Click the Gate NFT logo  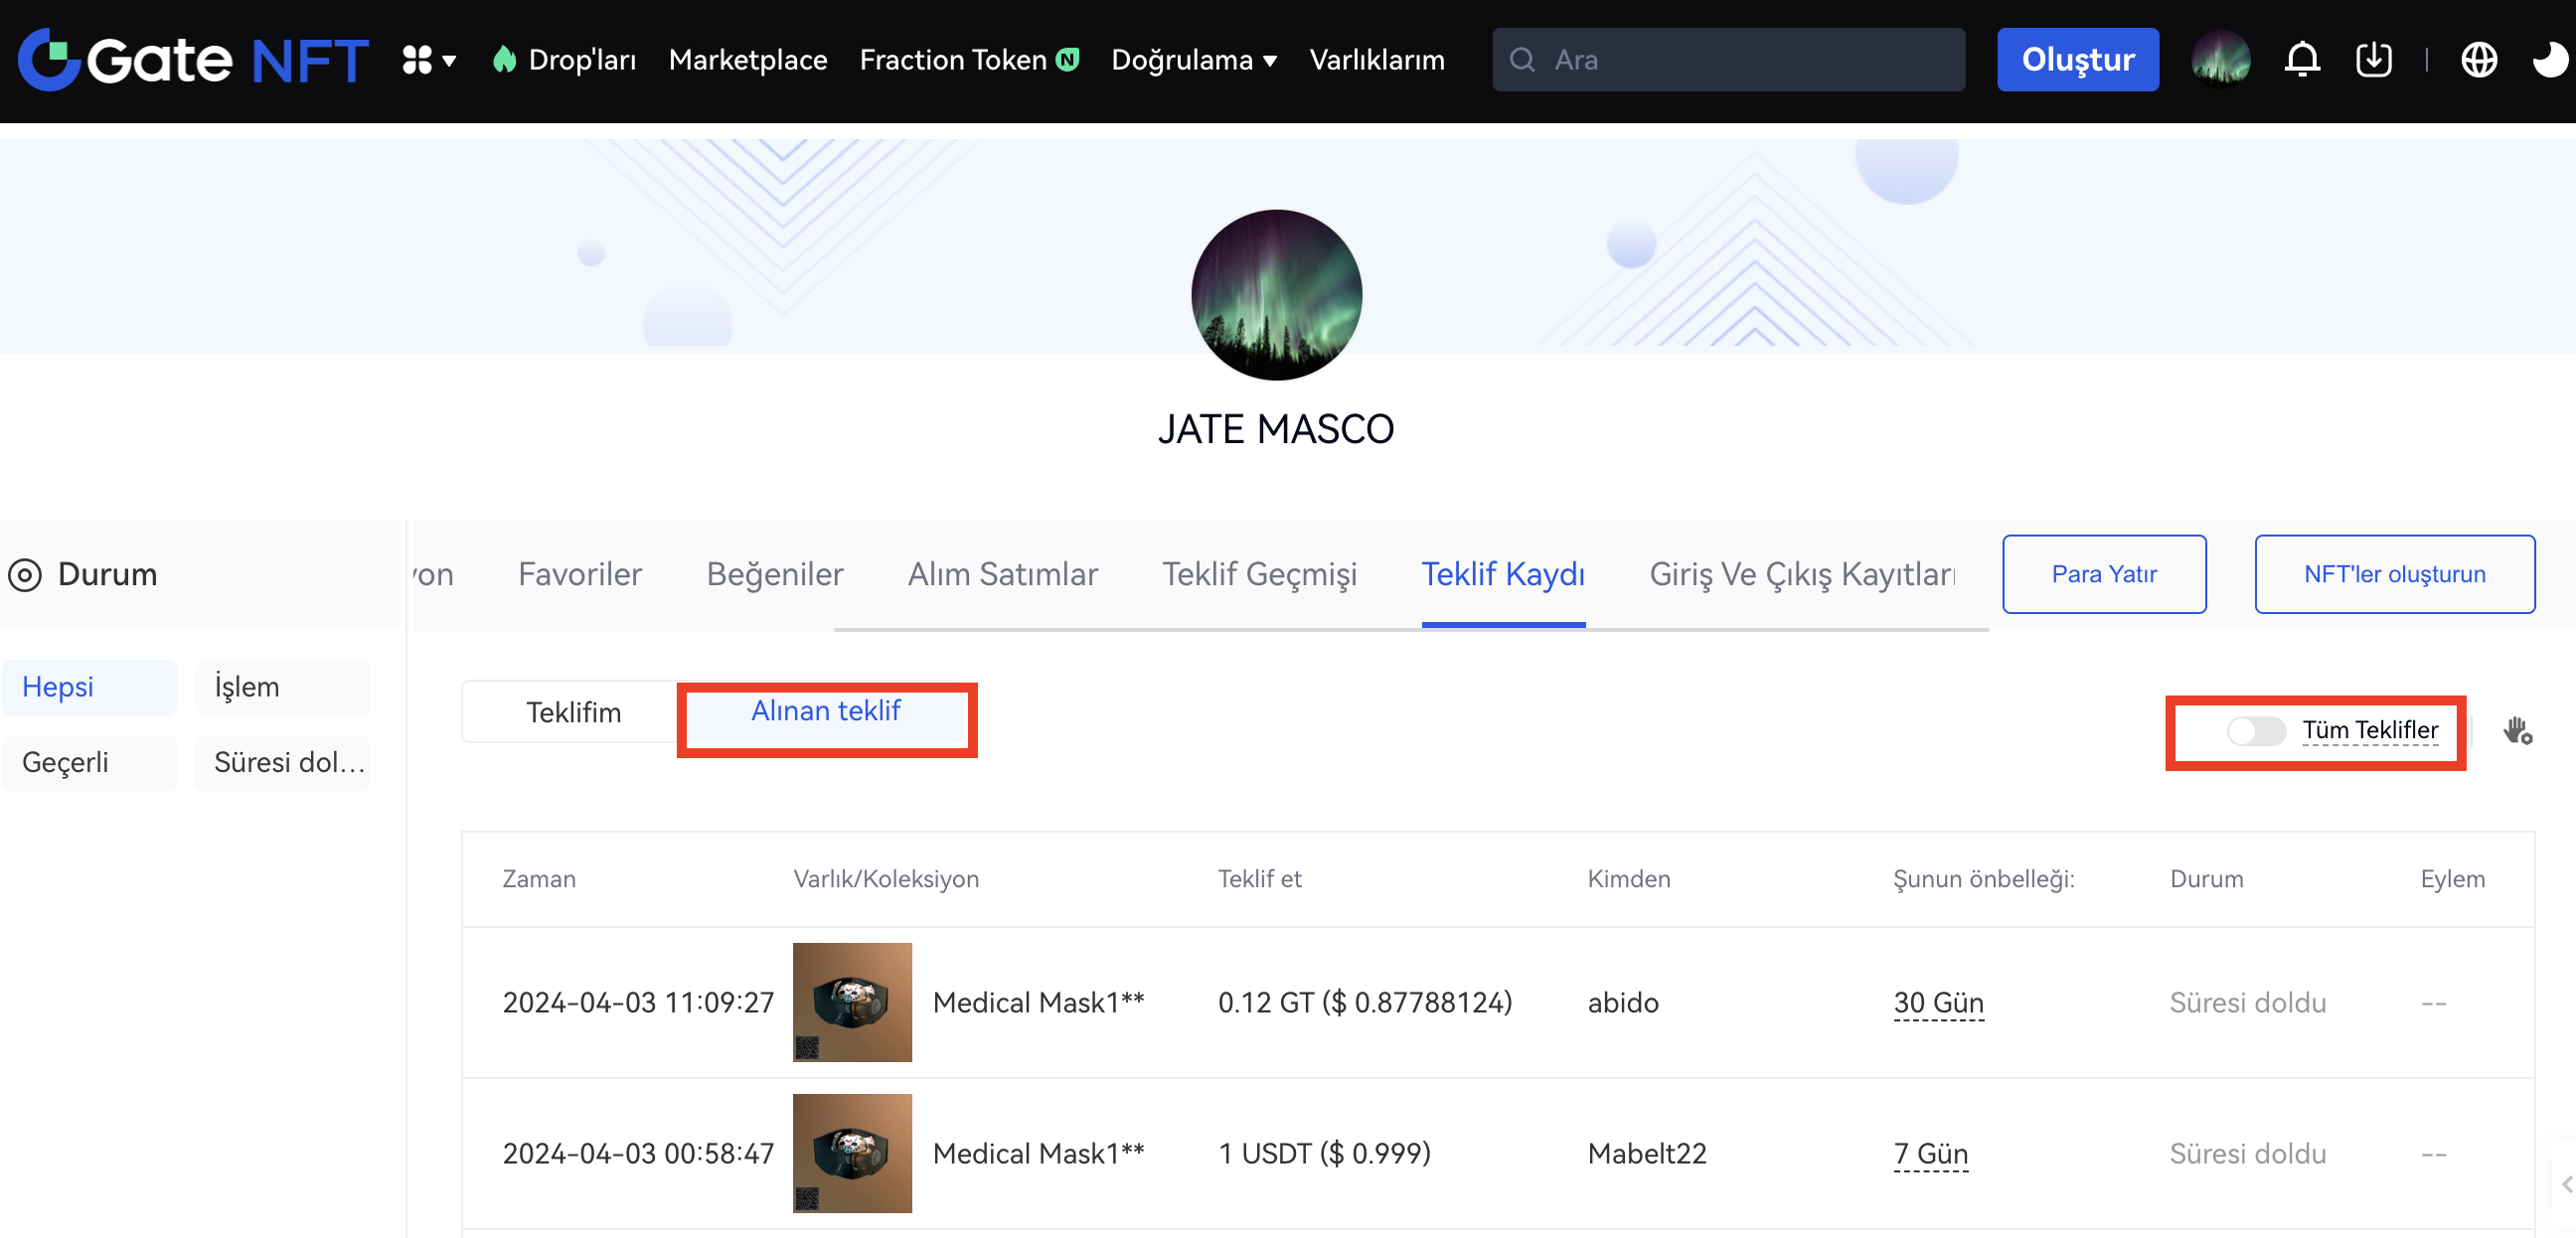pyautogui.click(x=193, y=60)
